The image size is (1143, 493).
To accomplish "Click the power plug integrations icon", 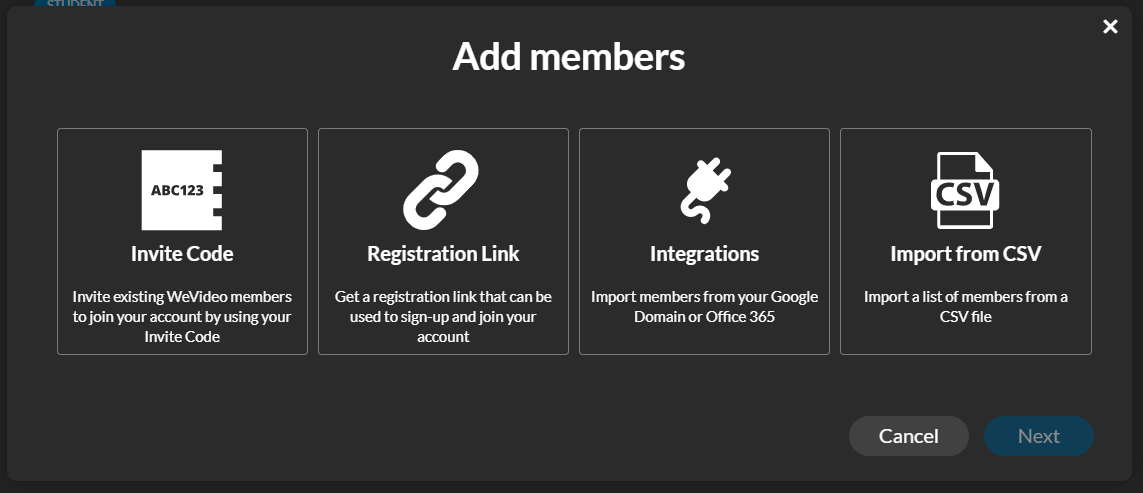I will tap(705, 190).
